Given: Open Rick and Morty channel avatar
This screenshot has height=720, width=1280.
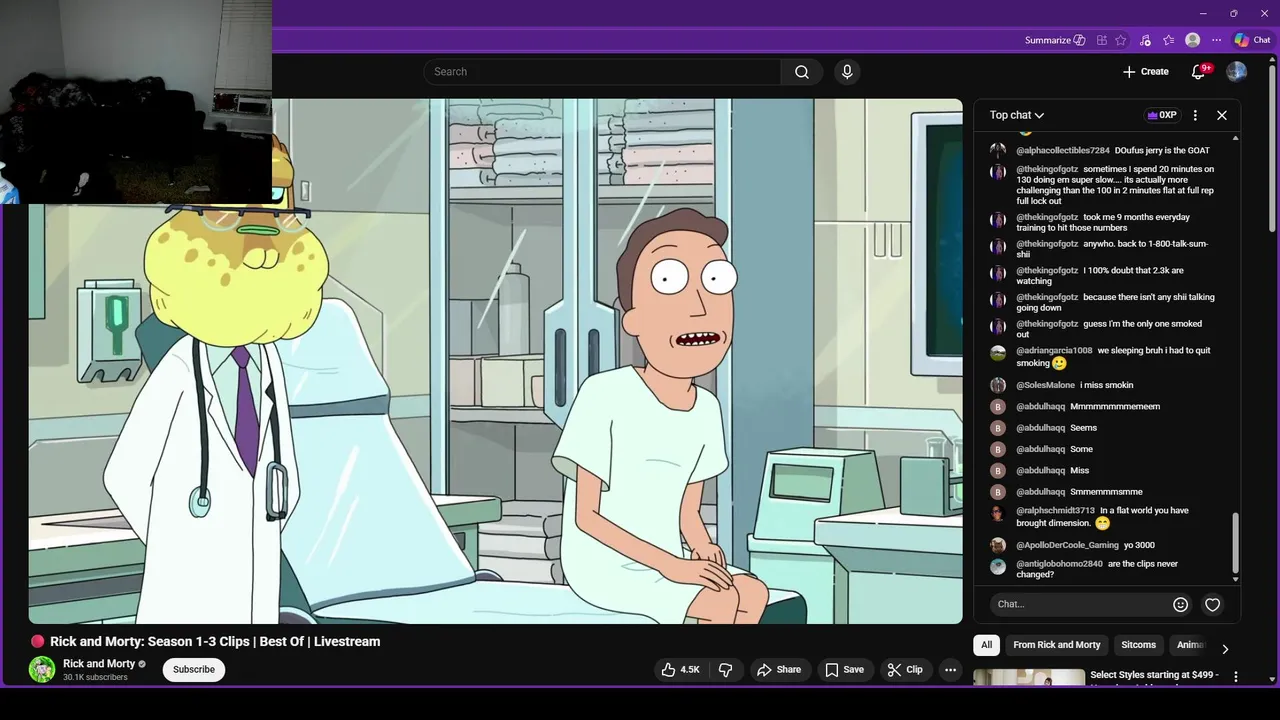Looking at the screenshot, I should pyautogui.click(x=42, y=669).
